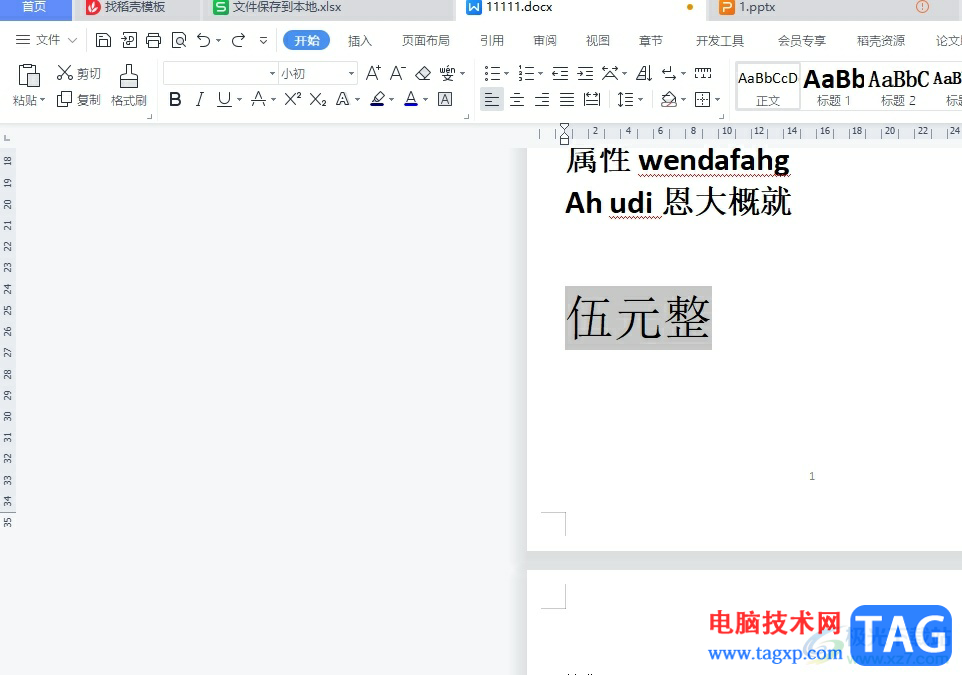This screenshot has height=675, width=962.
Task: Open the 章节 ribbon tab
Action: tap(650, 40)
